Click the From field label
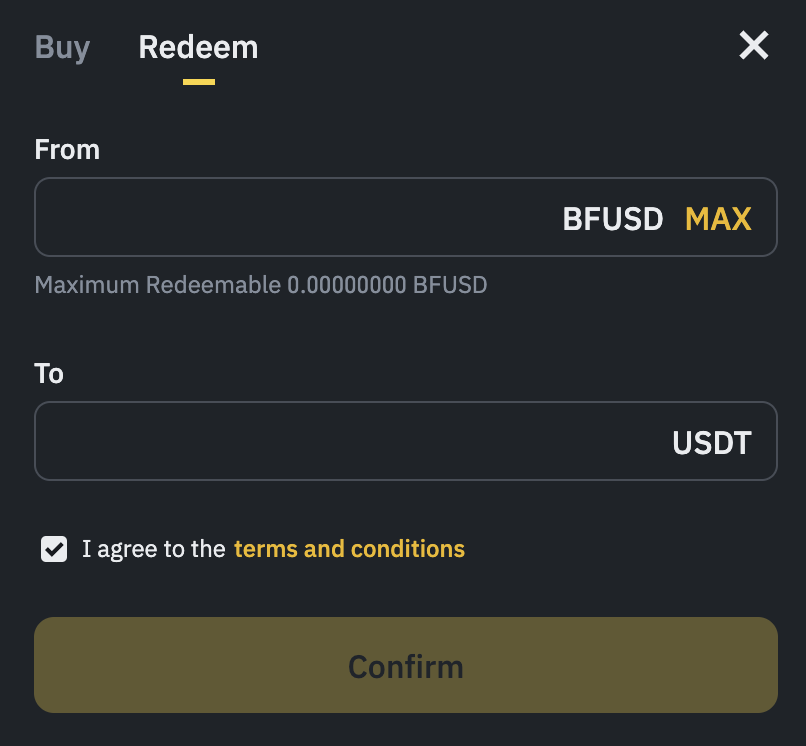 point(67,149)
